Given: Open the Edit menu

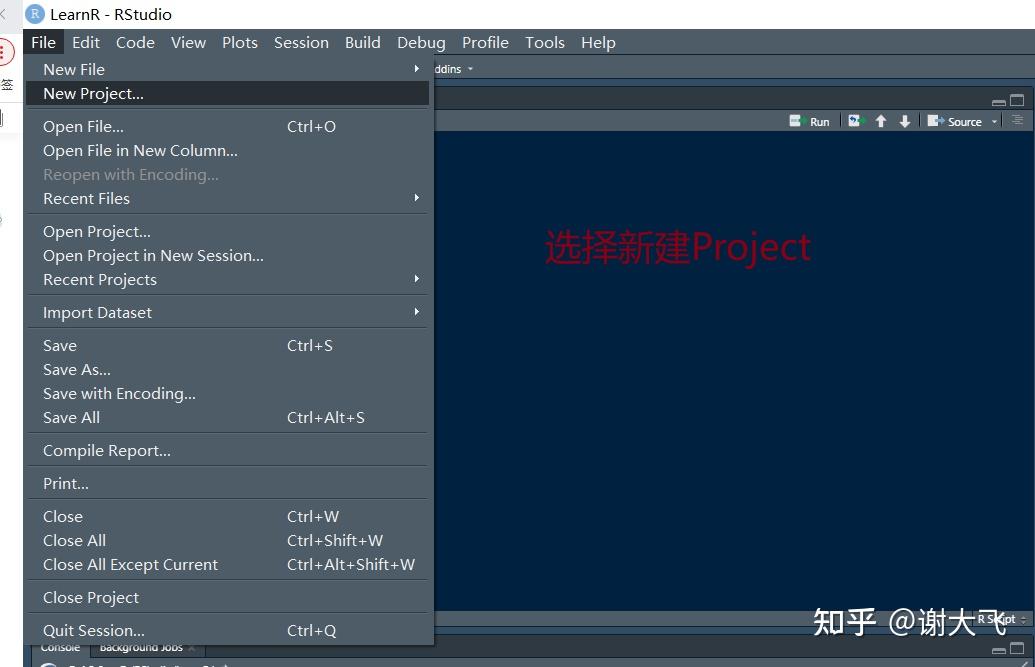Looking at the screenshot, I should pyautogui.click(x=86, y=42).
